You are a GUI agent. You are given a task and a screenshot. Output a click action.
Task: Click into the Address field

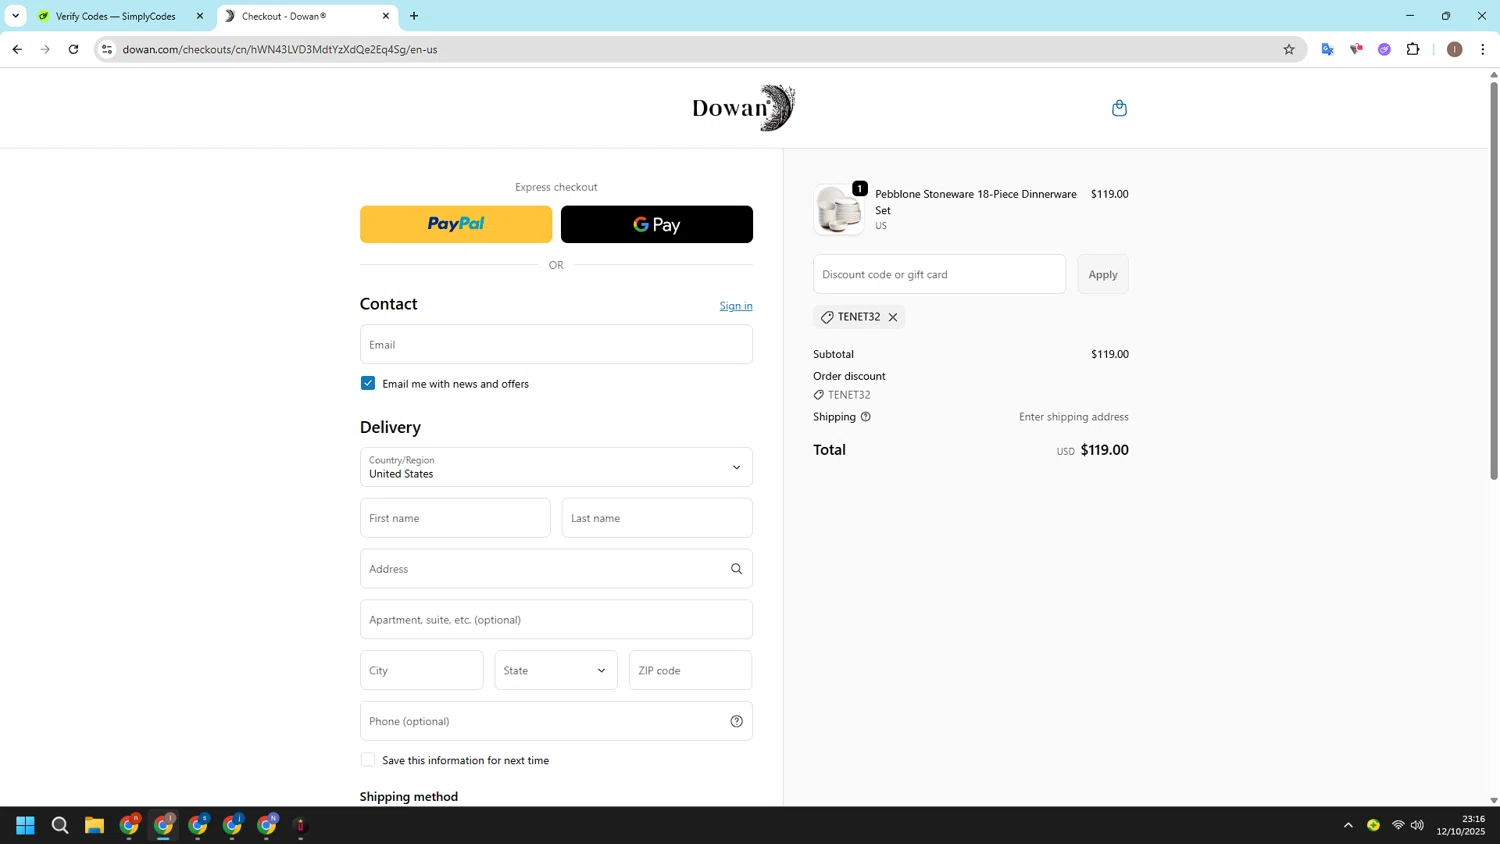pos(556,569)
